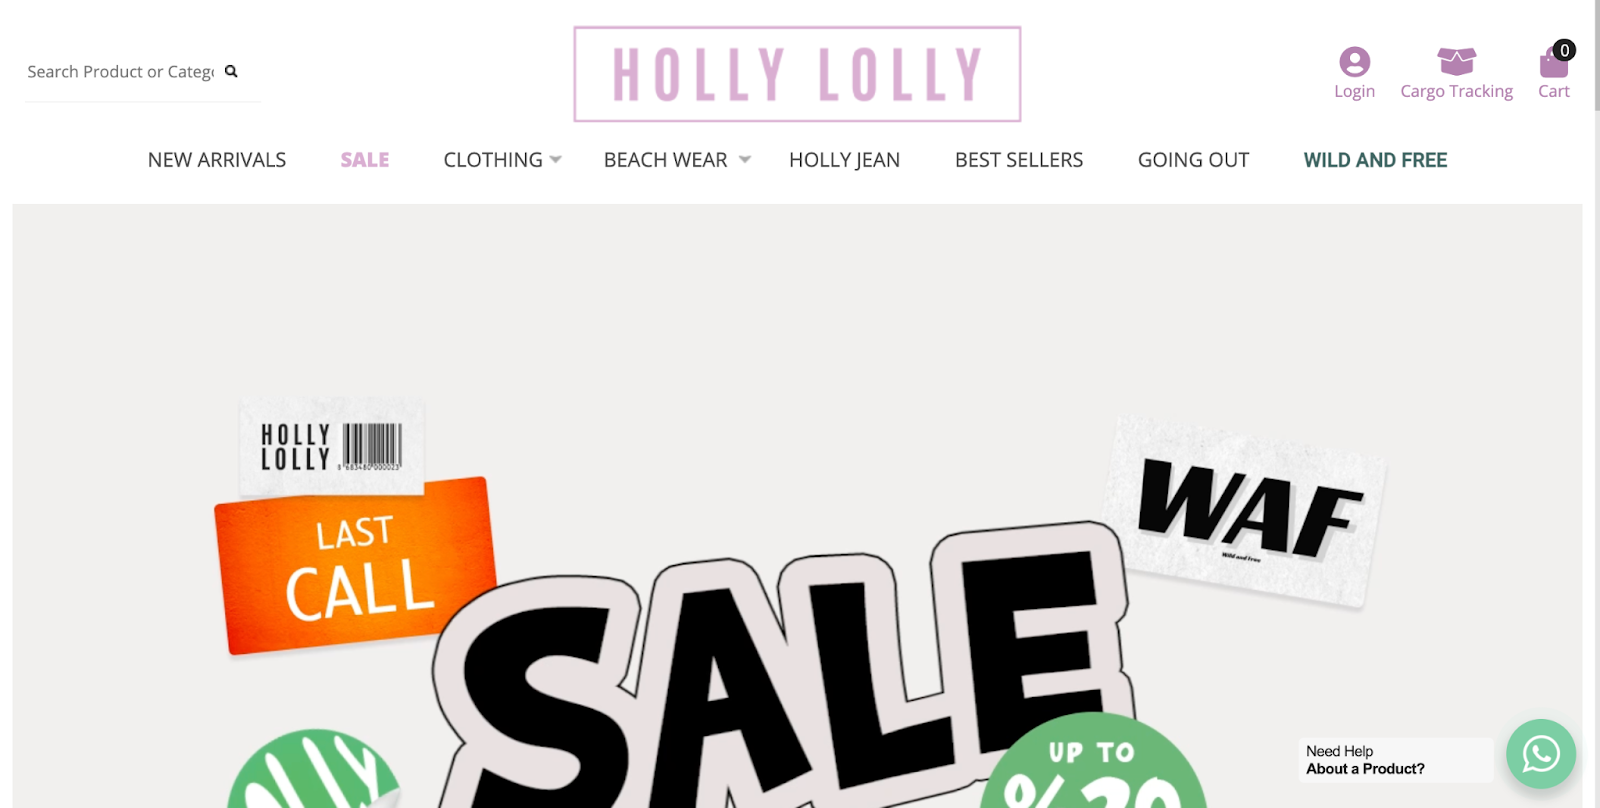Image resolution: width=1600 pixels, height=808 pixels.
Task: Click the Cargo Tracking link text
Action: coord(1456,91)
